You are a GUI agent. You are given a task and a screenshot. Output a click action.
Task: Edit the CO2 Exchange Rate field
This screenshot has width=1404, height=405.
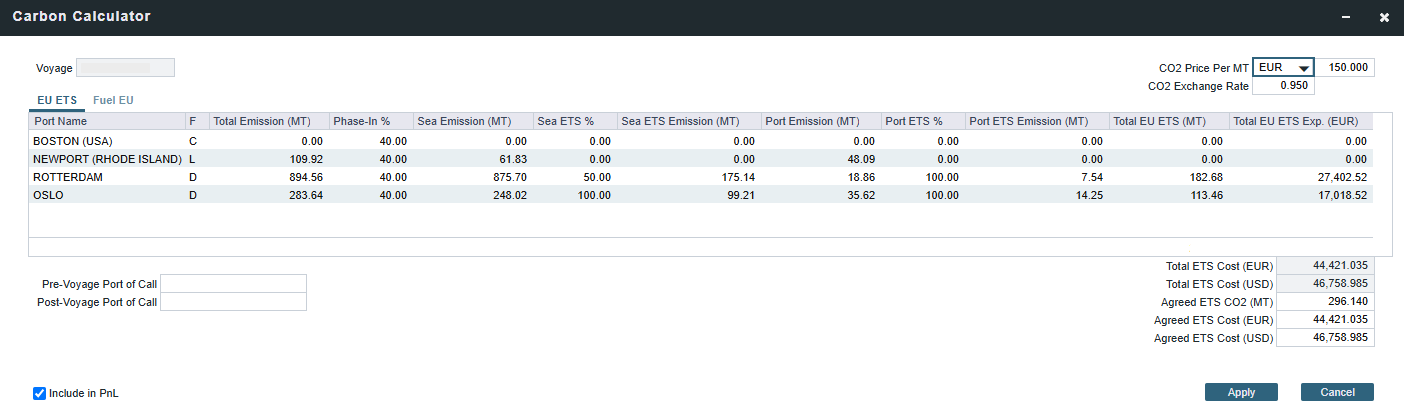click(x=1278, y=86)
